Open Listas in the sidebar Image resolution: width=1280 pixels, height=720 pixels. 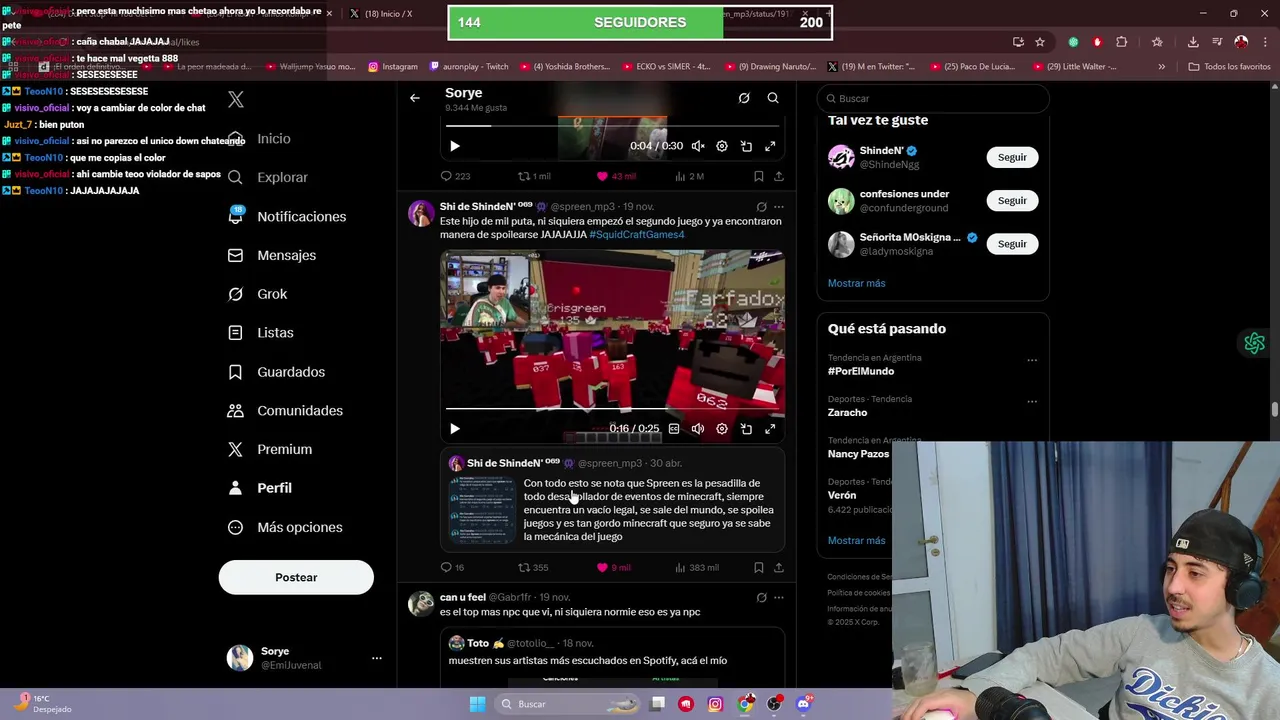260,333
